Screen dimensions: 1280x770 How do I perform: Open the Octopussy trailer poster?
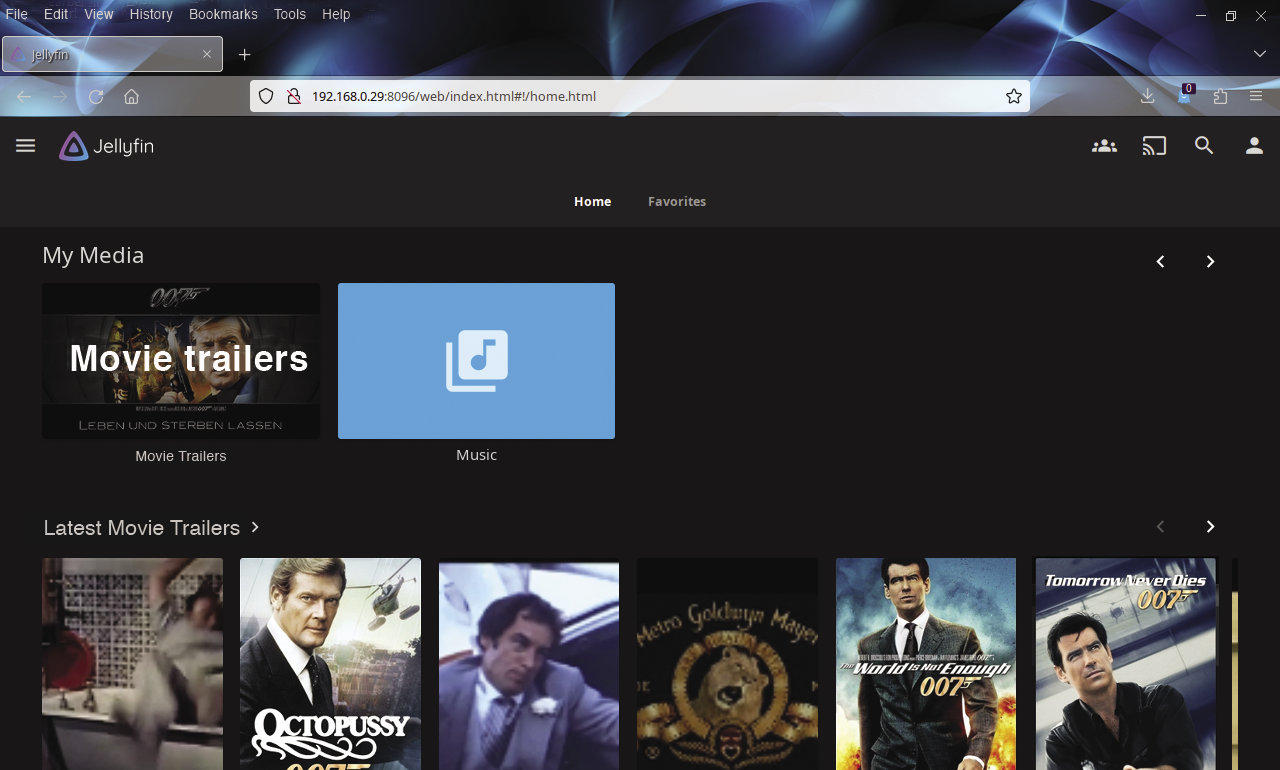tap(330, 664)
